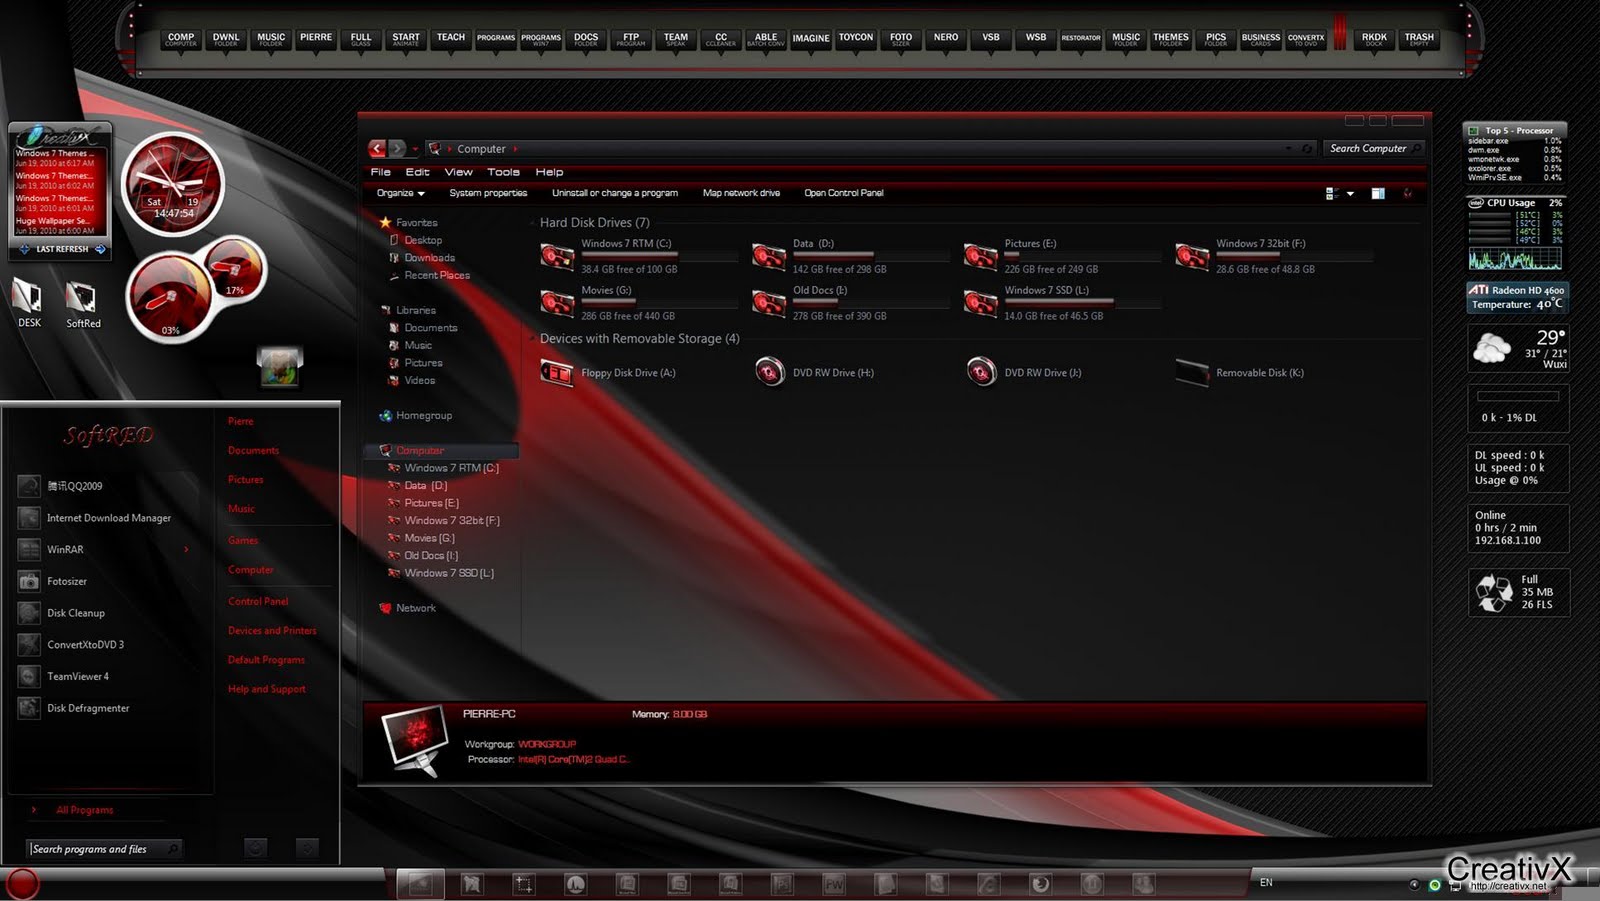Click System properties in toolbar
Image resolution: width=1600 pixels, height=901 pixels.
(x=488, y=193)
